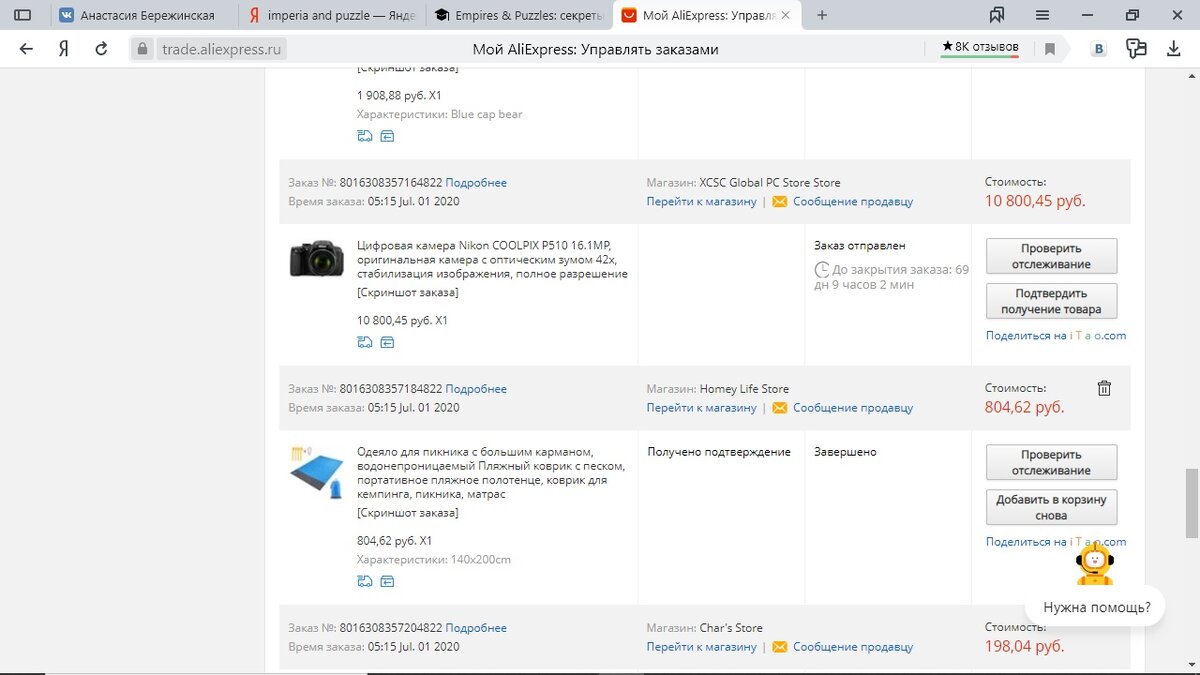The height and width of the screenshot is (675, 1200).
Task: Click Добавить в корзину снова button
Action: click(x=1051, y=508)
